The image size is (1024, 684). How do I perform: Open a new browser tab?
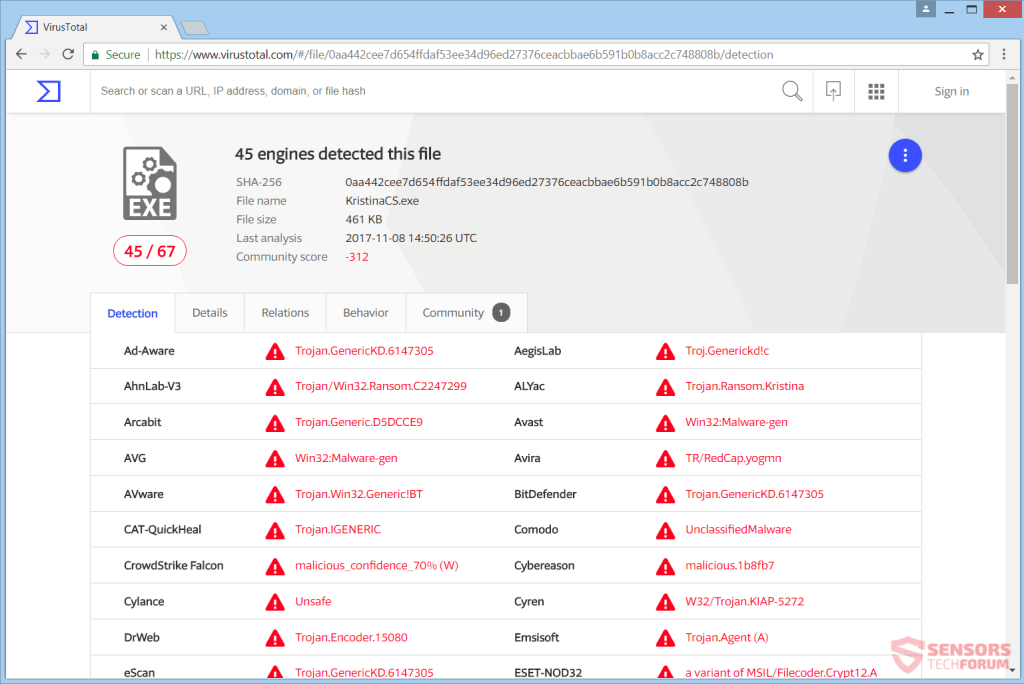tap(195, 27)
